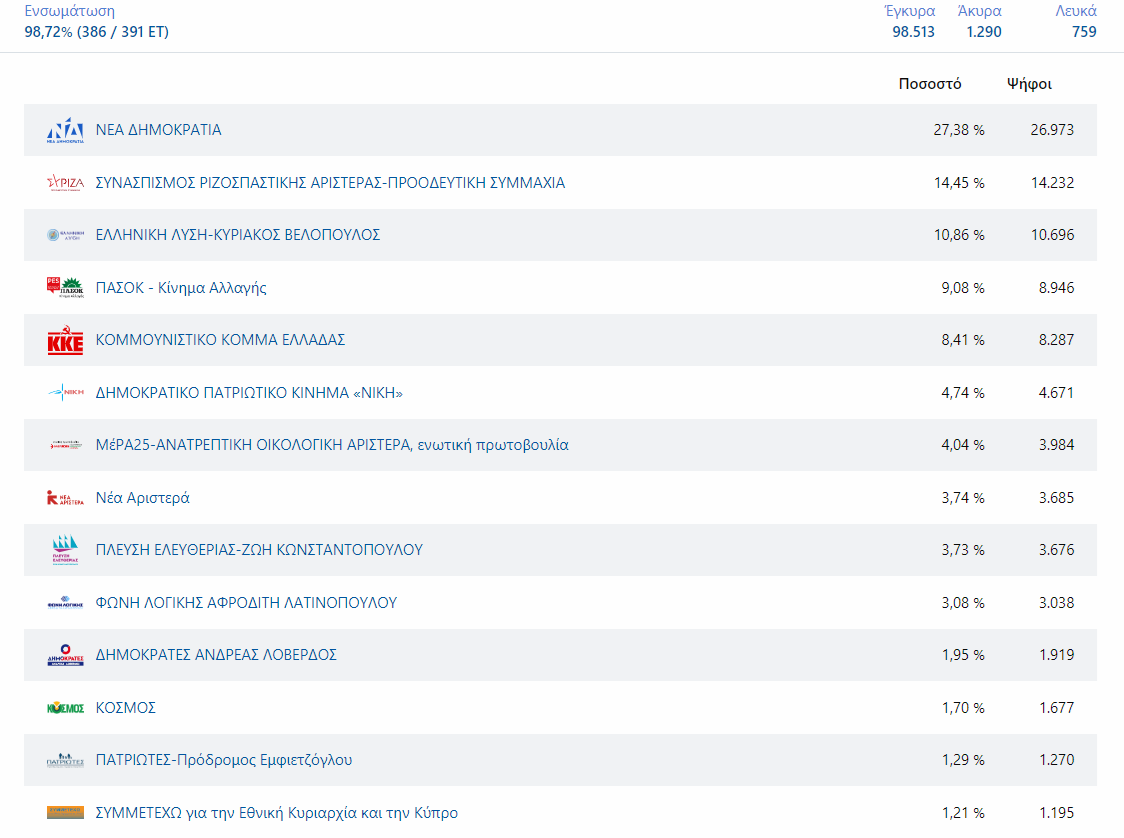Click Νέα Αριστερά percentage 3,74 %
This screenshot has width=1124, height=838.
pyautogui.click(x=963, y=497)
